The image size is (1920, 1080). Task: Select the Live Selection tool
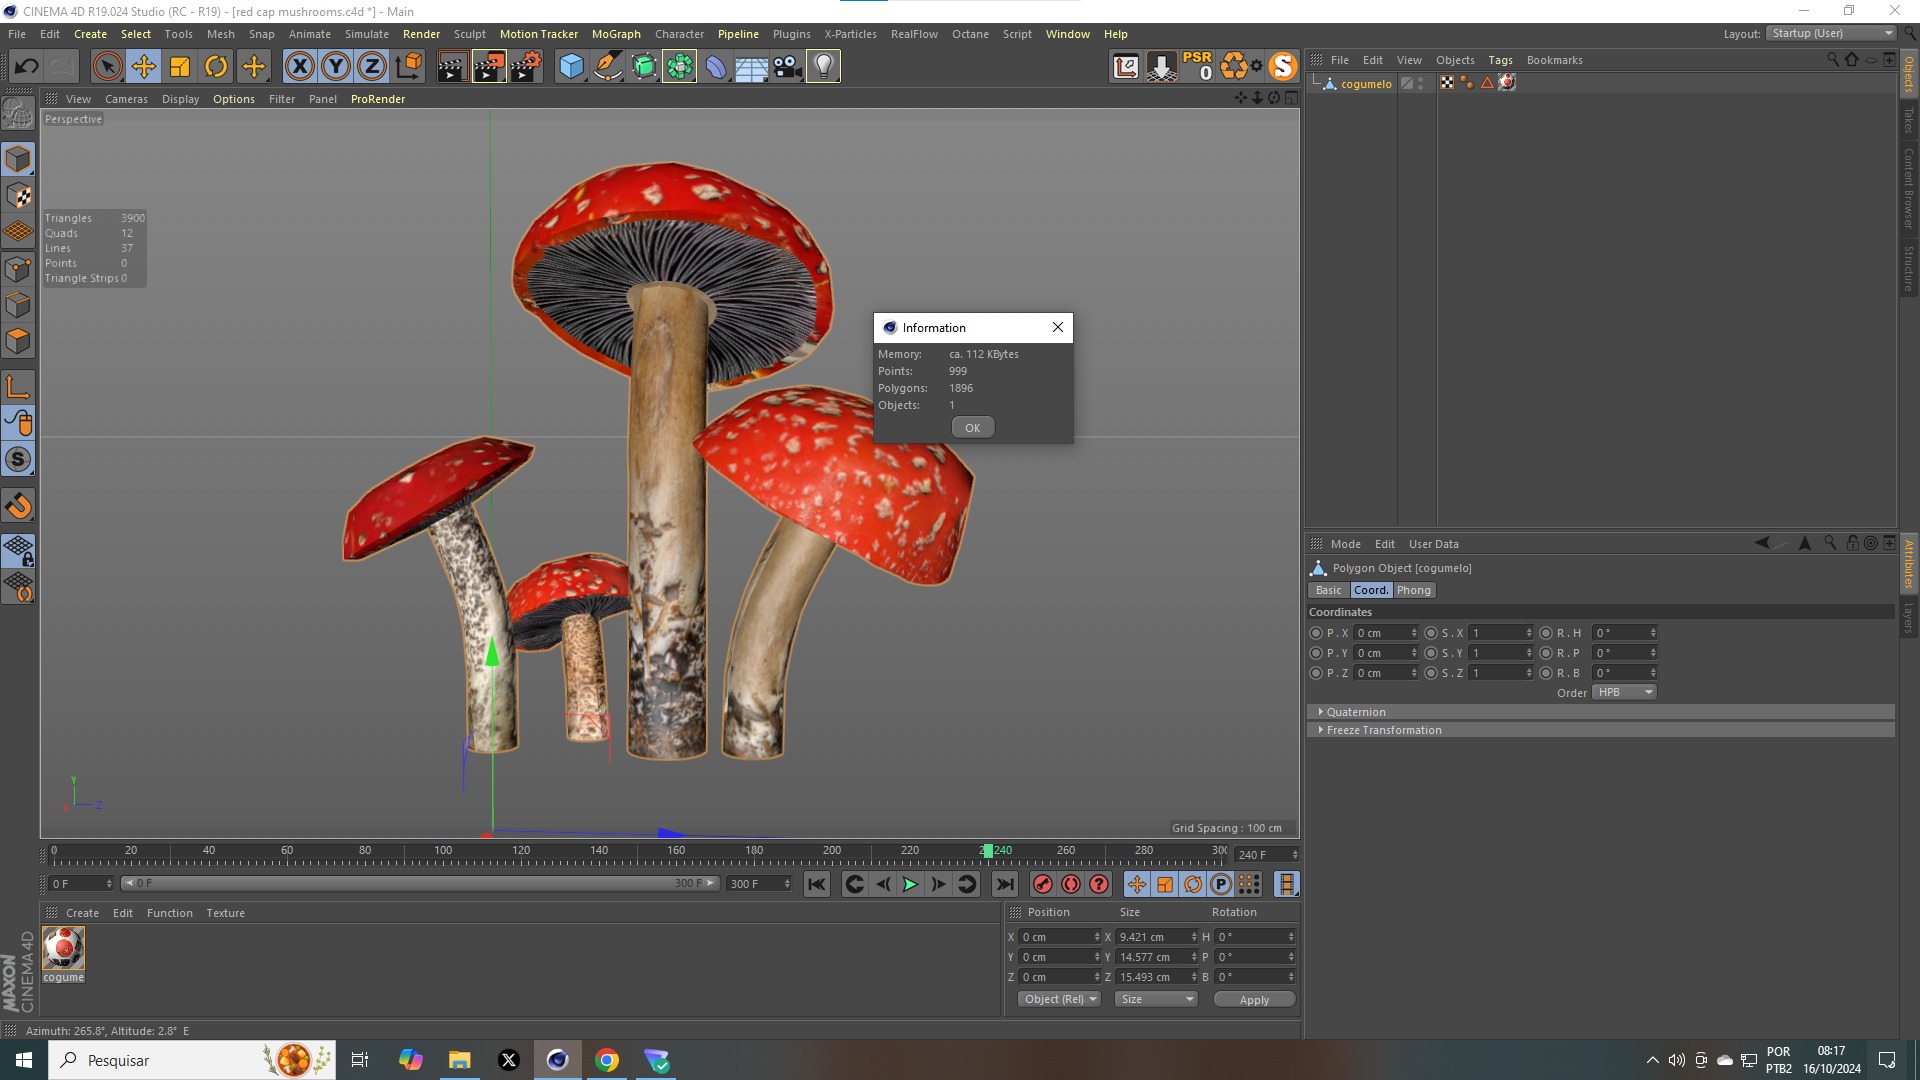(107, 67)
